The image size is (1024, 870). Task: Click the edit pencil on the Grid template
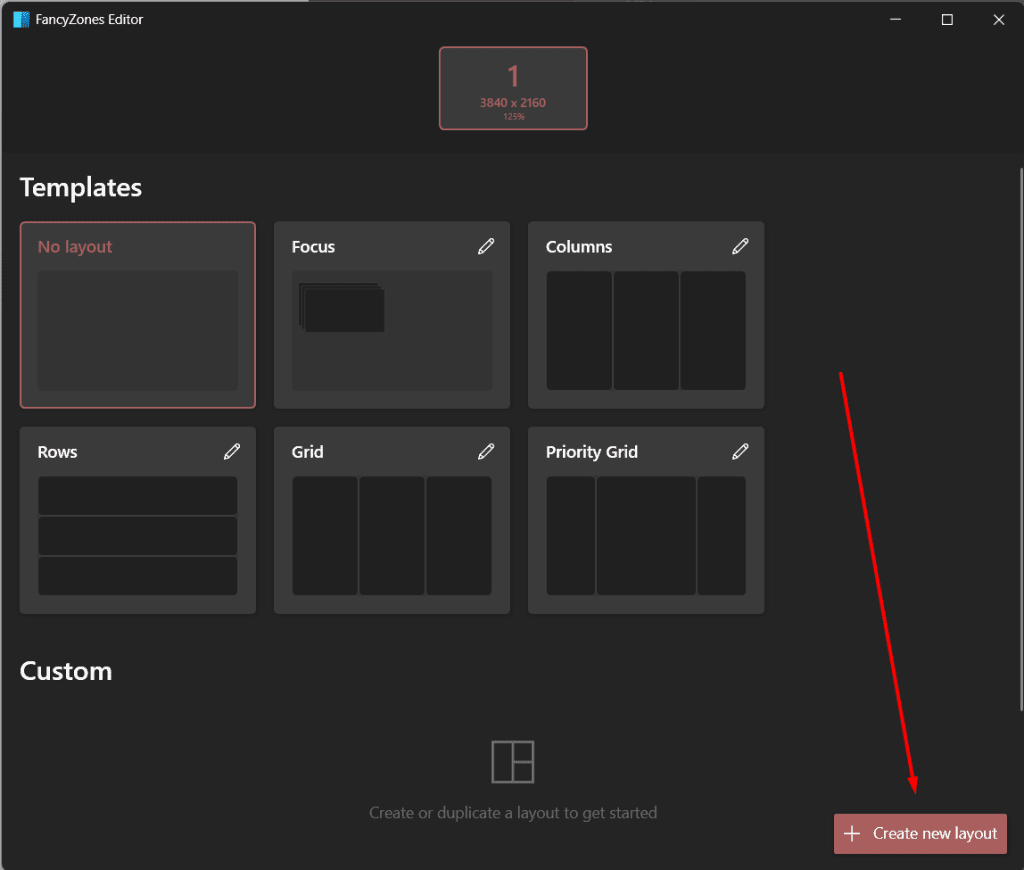point(487,451)
